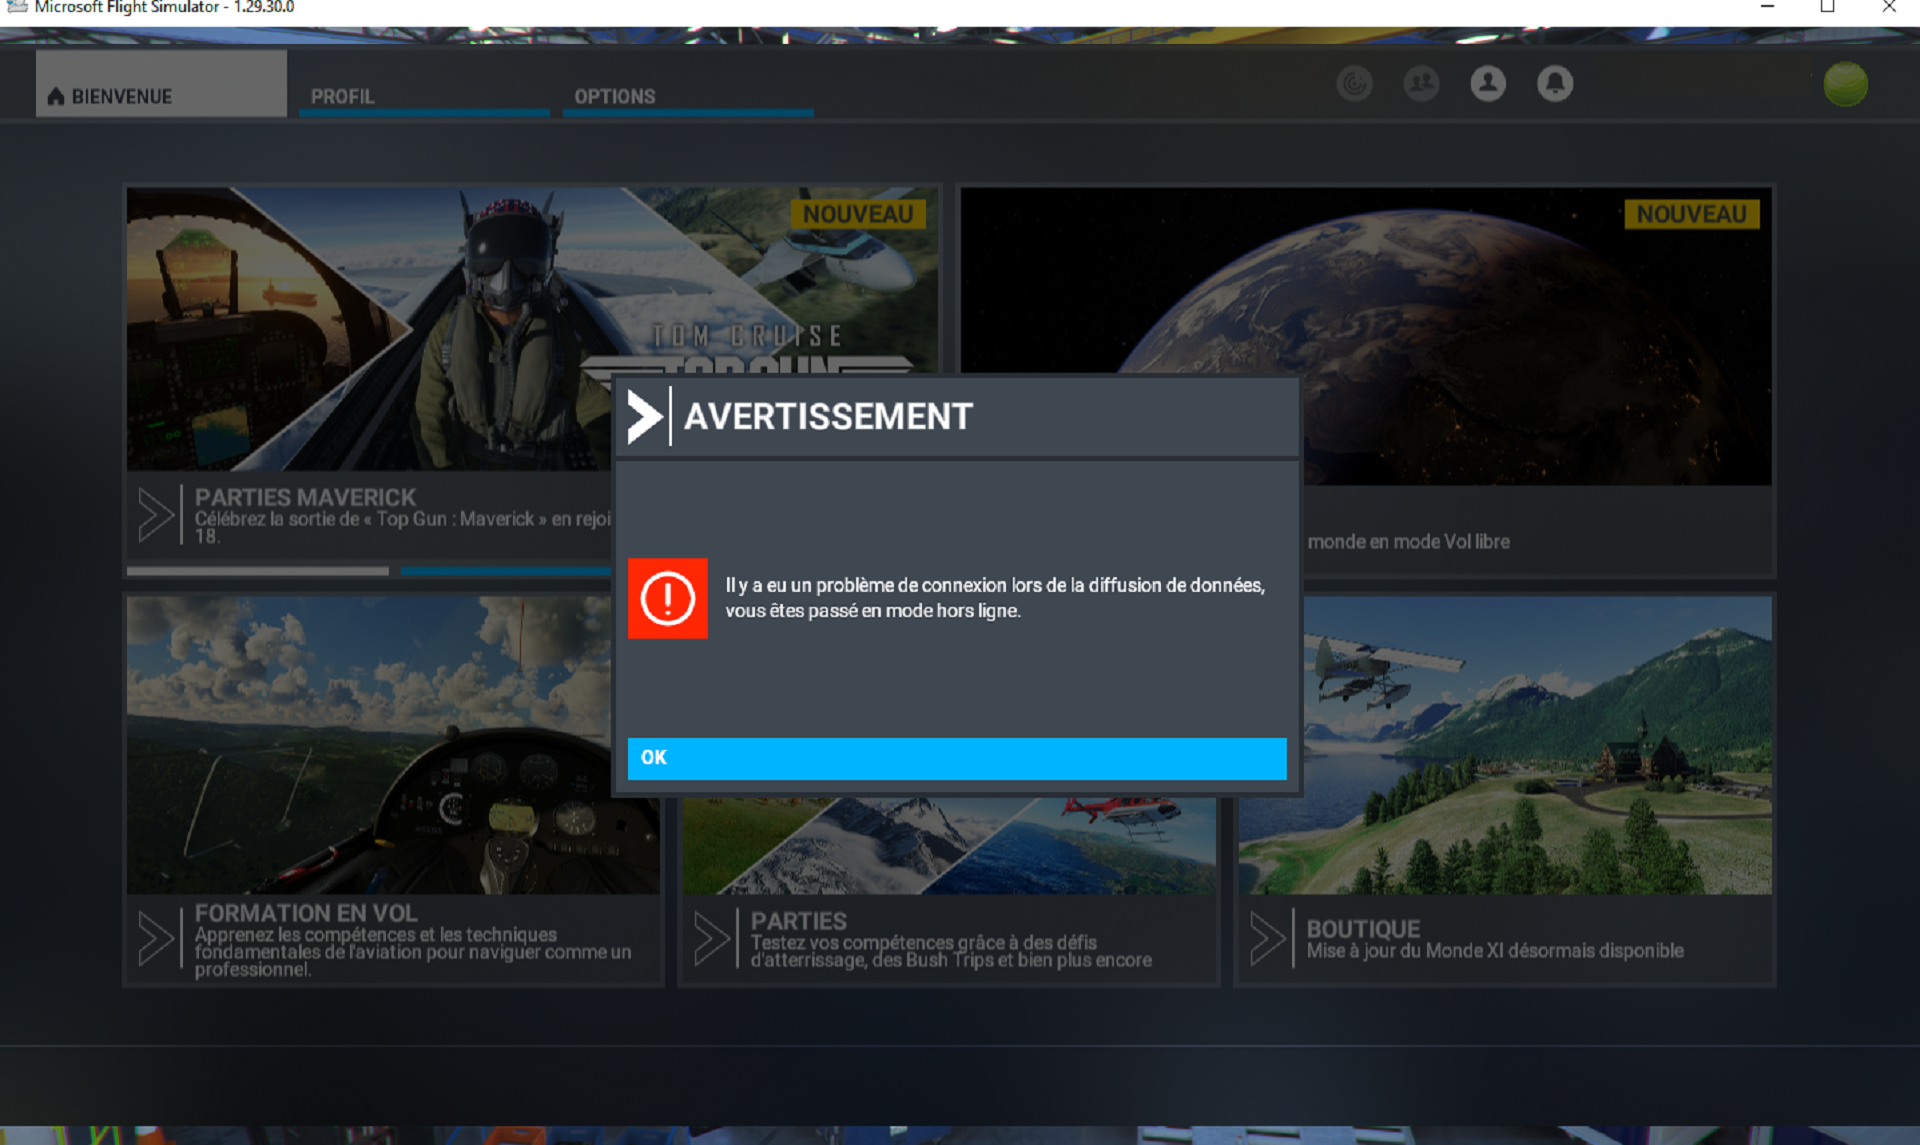
Task: Click the BOUTIQUE title
Action: tap(1363, 929)
